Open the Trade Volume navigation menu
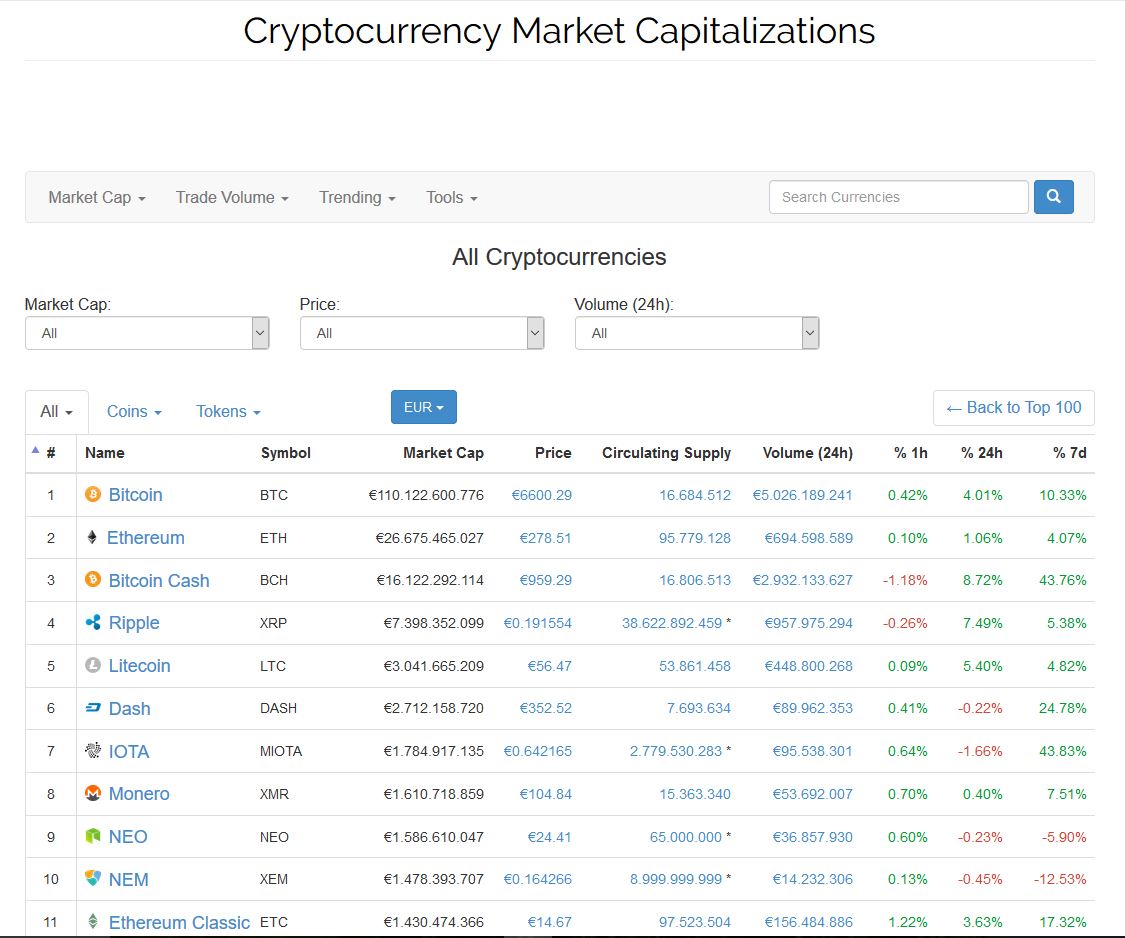The height and width of the screenshot is (938, 1125). (x=232, y=197)
